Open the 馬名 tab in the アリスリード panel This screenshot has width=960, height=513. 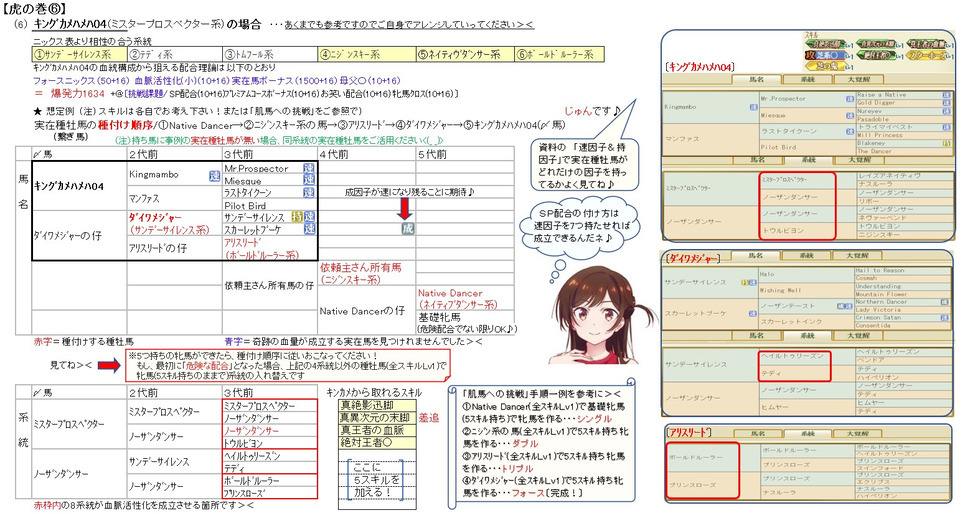(x=758, y=433)
